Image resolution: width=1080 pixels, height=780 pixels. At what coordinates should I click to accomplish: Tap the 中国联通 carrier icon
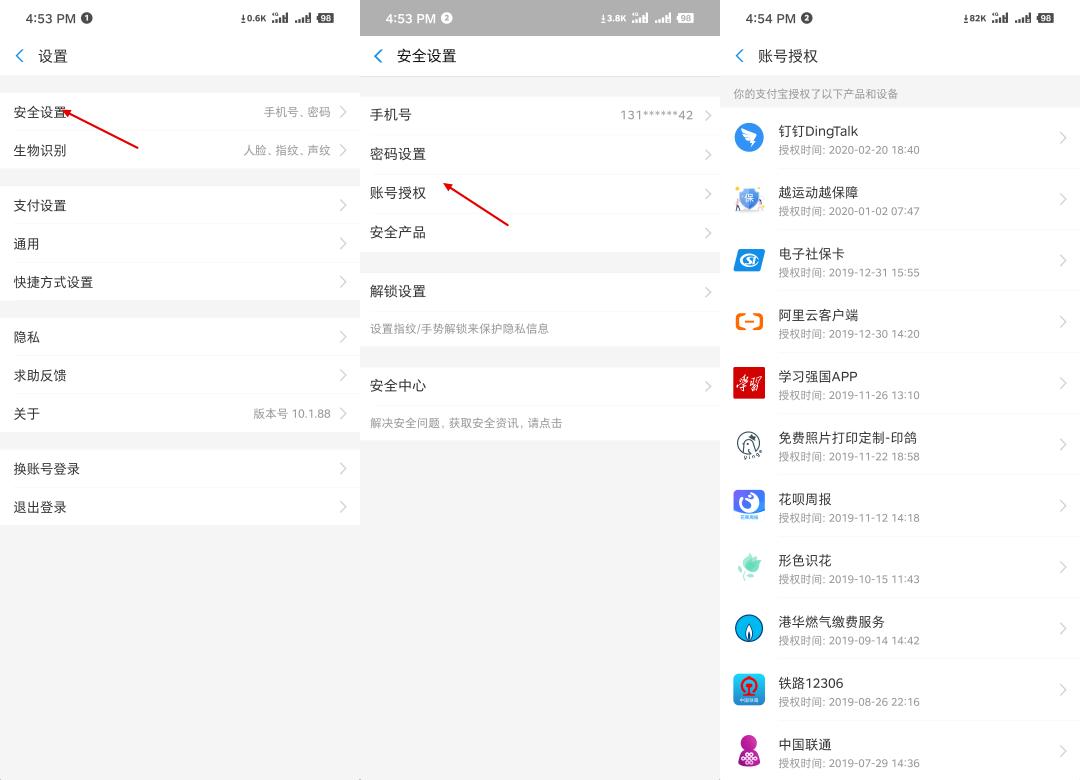(x=749, y=752)
